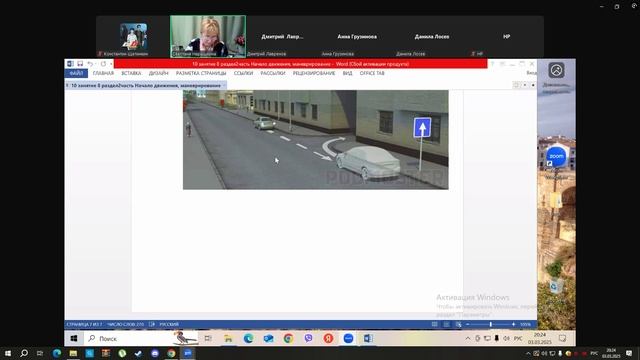Click the volume icon in shared screen tray
The image size is (640, 360).
(x=507, y=338)
